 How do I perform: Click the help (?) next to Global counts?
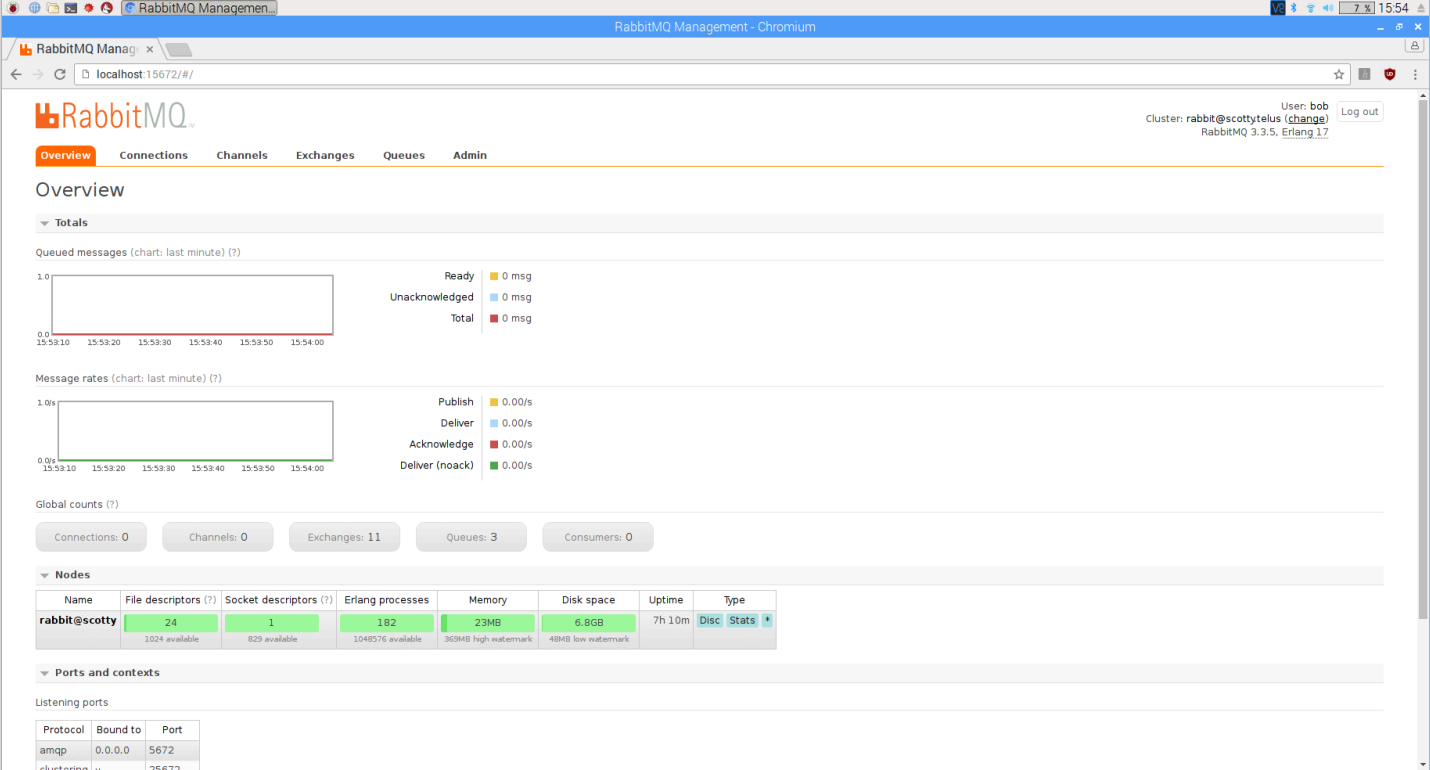tap(112, 505)
